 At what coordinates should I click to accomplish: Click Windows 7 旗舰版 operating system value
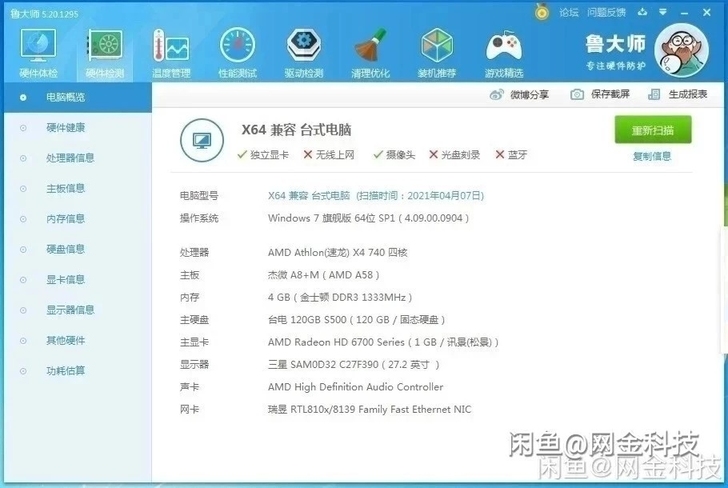point(368,218)
